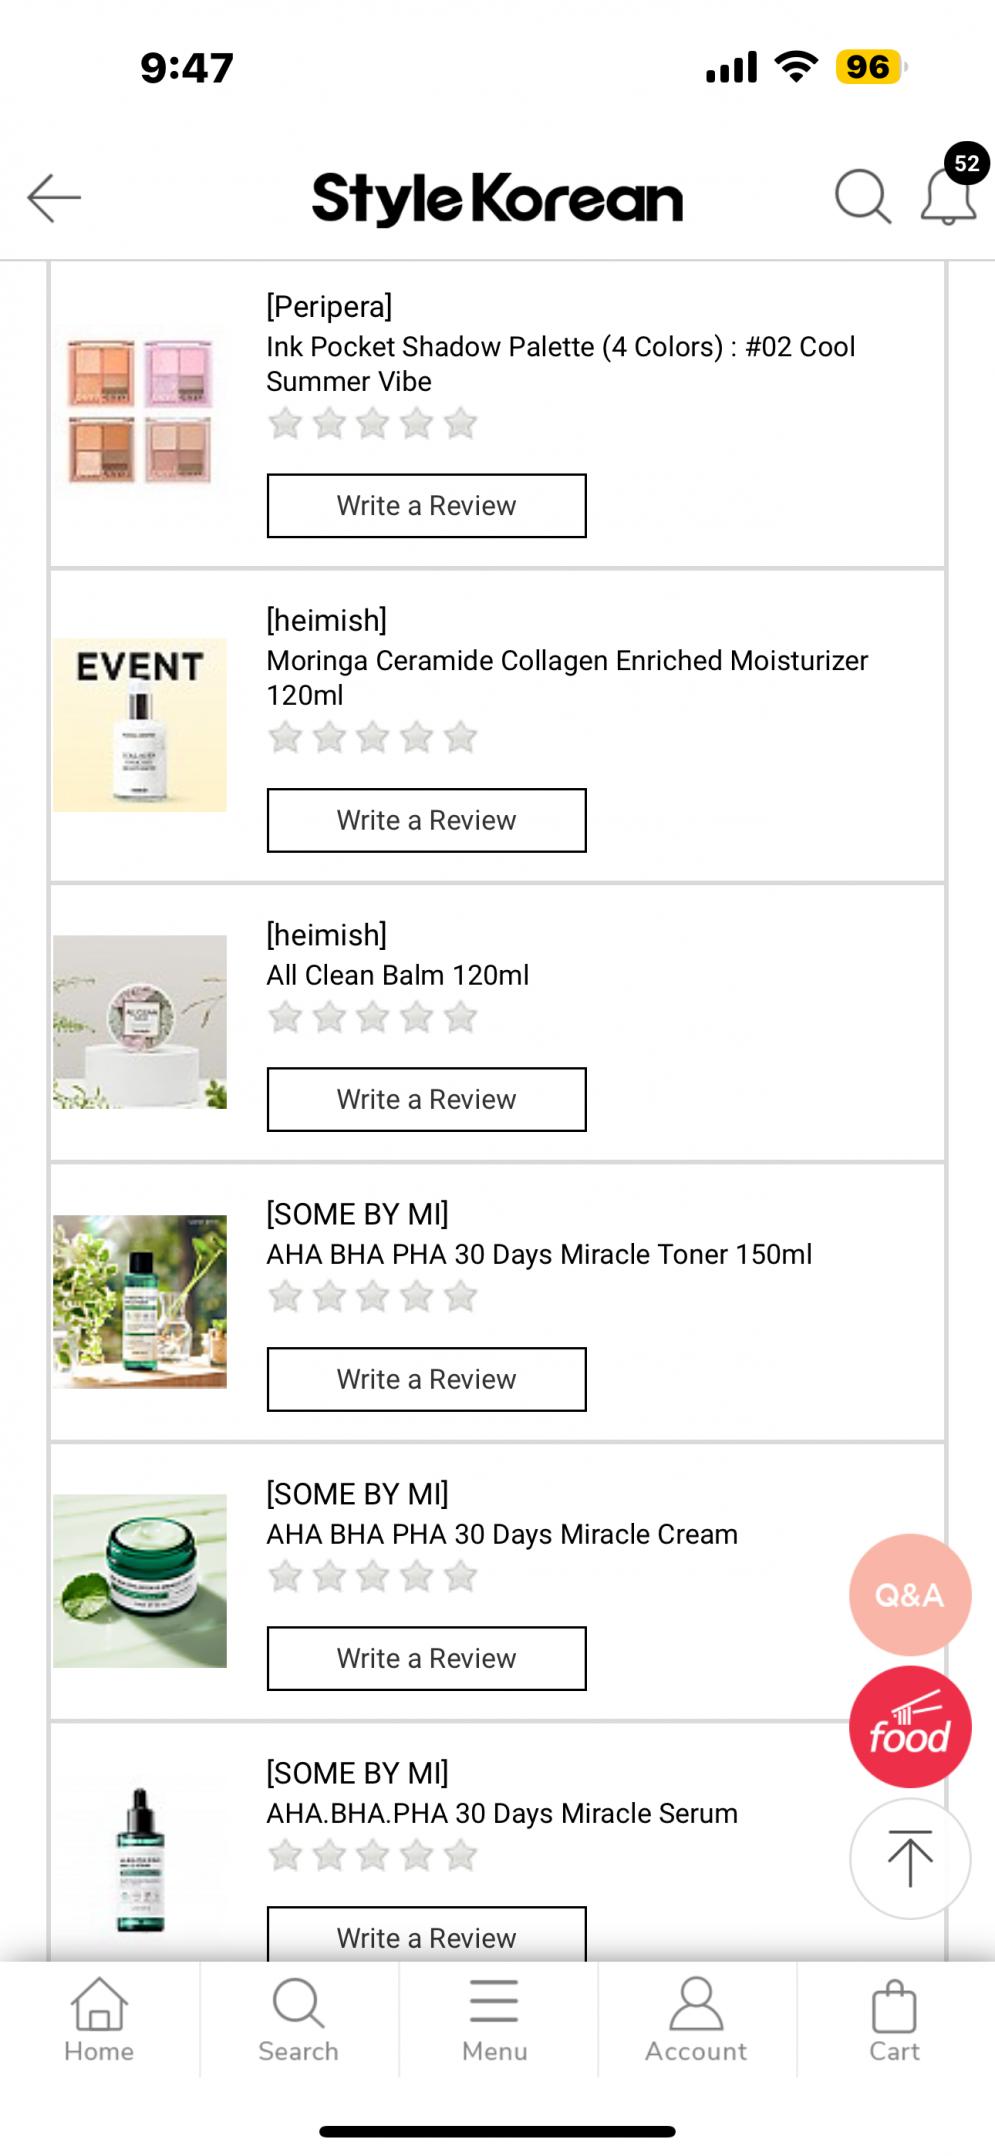Screen dimensions: 995x2156
Task: Open the Menu tab
Action: (494, 2020)
